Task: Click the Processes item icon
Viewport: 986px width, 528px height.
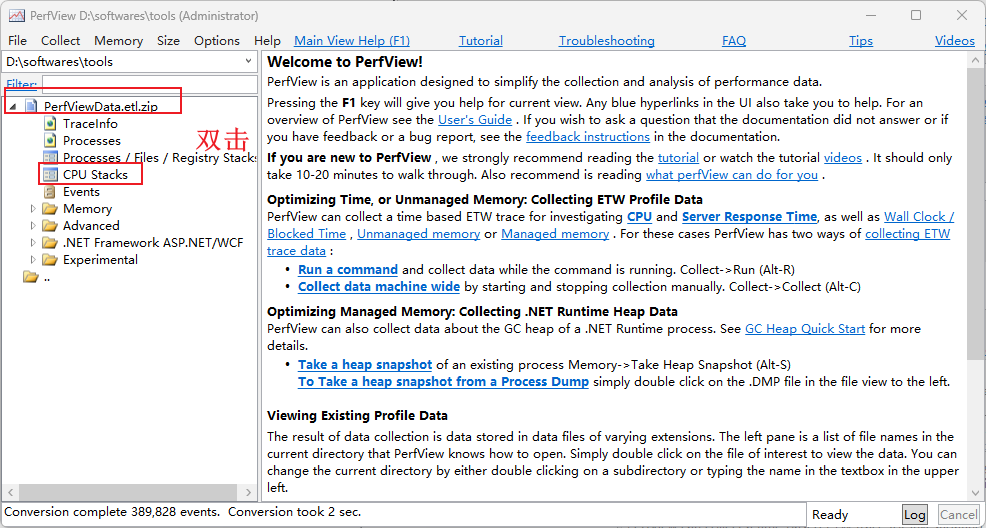Action: point(50,141)
